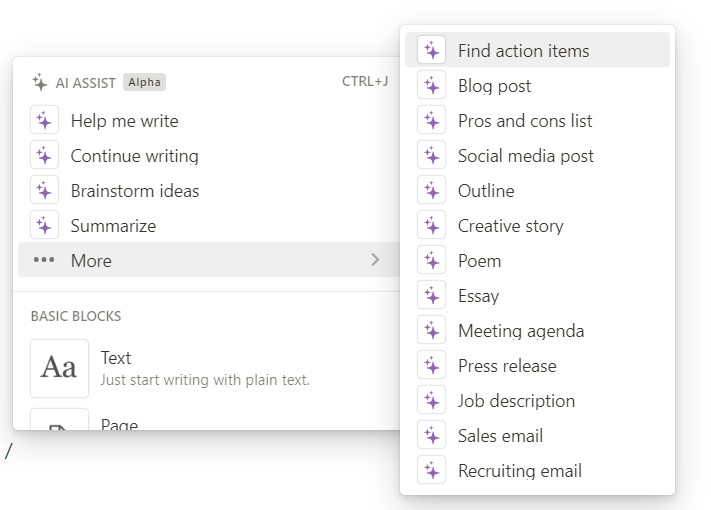Click the sparkle icon beside Blog post
711x510 pixels.
pos(431,85)
